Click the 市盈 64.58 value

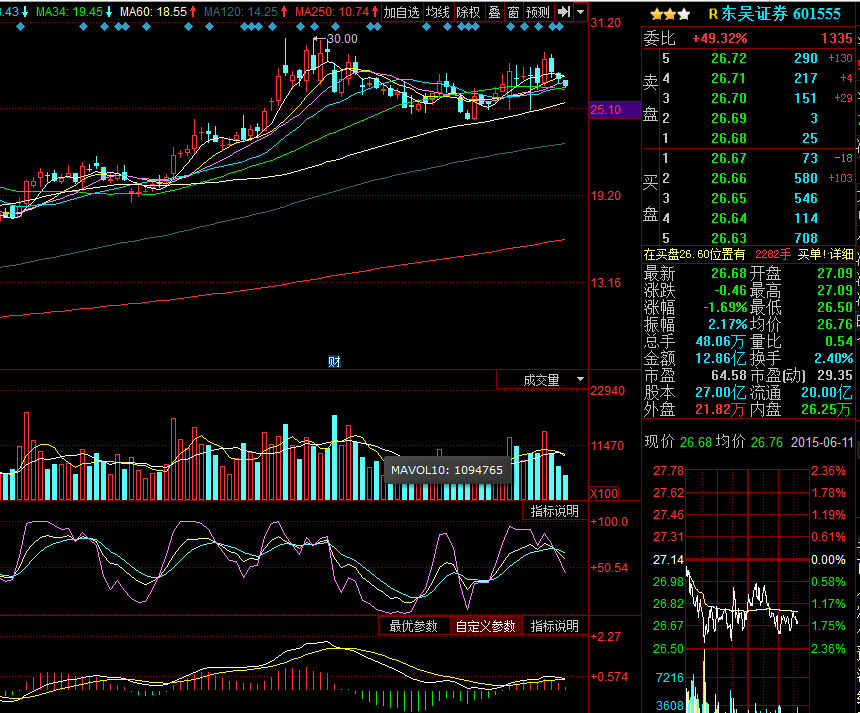click(728, 375)
